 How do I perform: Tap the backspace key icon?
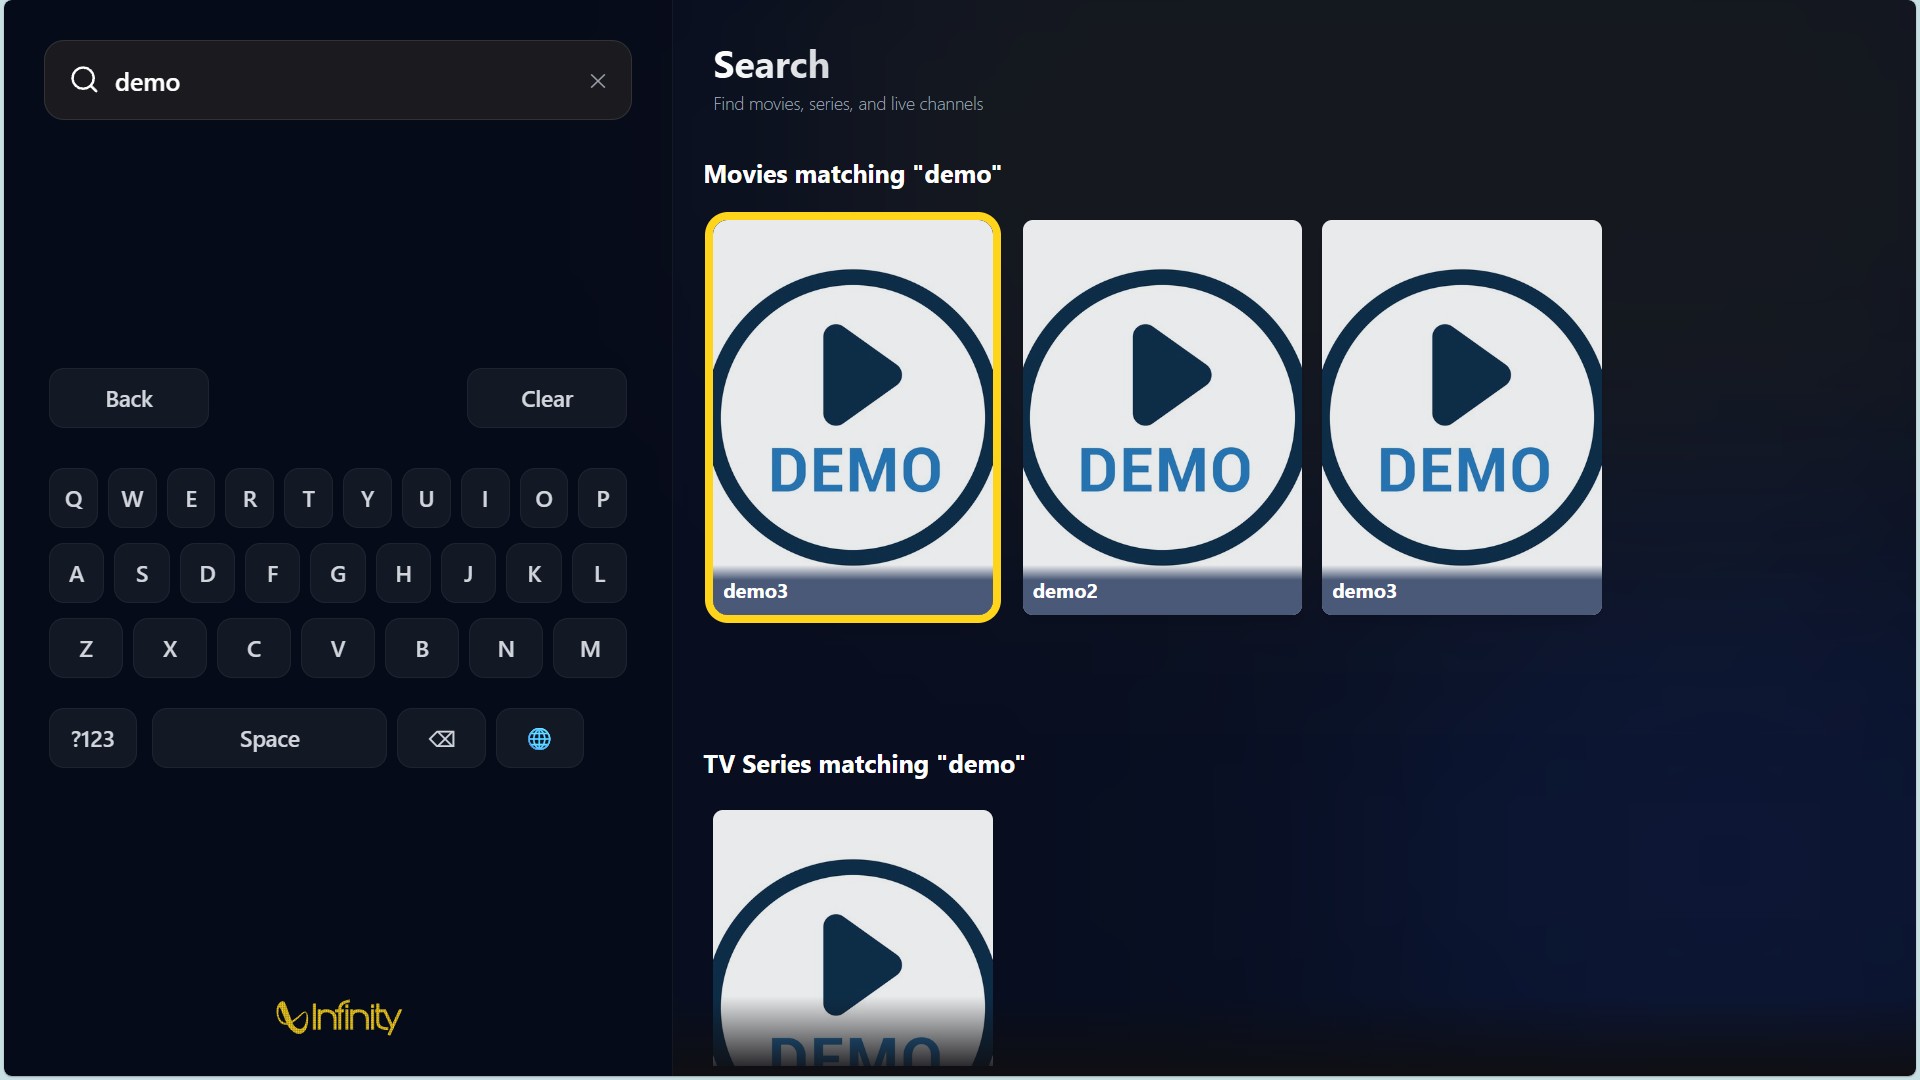[441, 738]
